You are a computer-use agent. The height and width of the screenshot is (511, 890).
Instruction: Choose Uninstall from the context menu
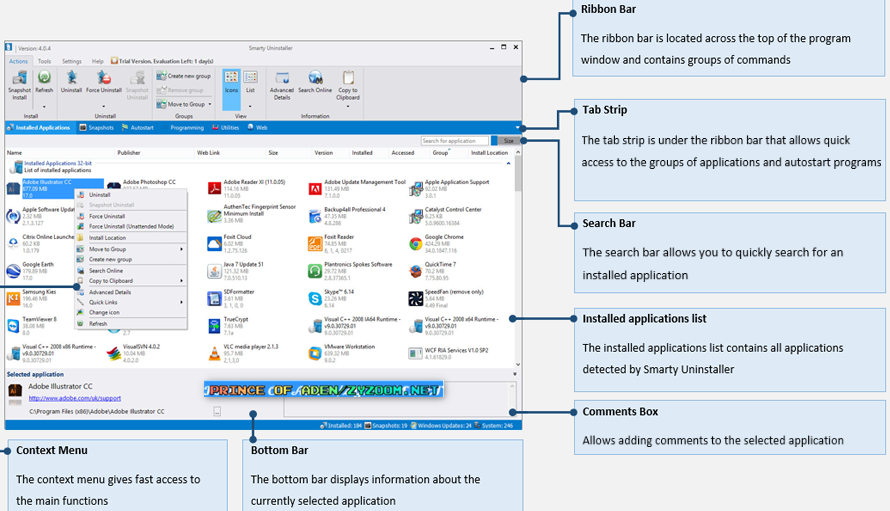[x=131, y=195]
